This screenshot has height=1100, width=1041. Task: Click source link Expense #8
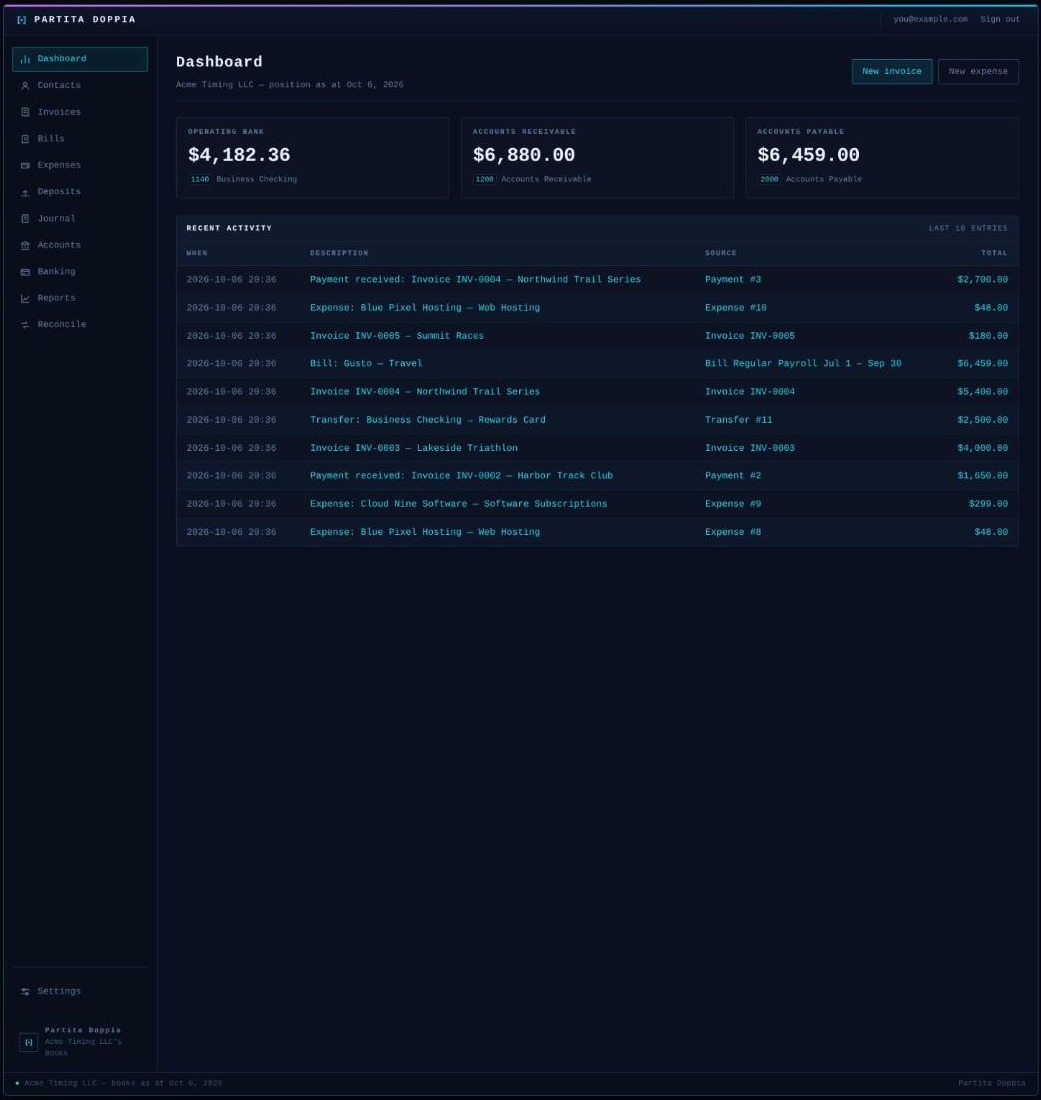pos(733,532)
